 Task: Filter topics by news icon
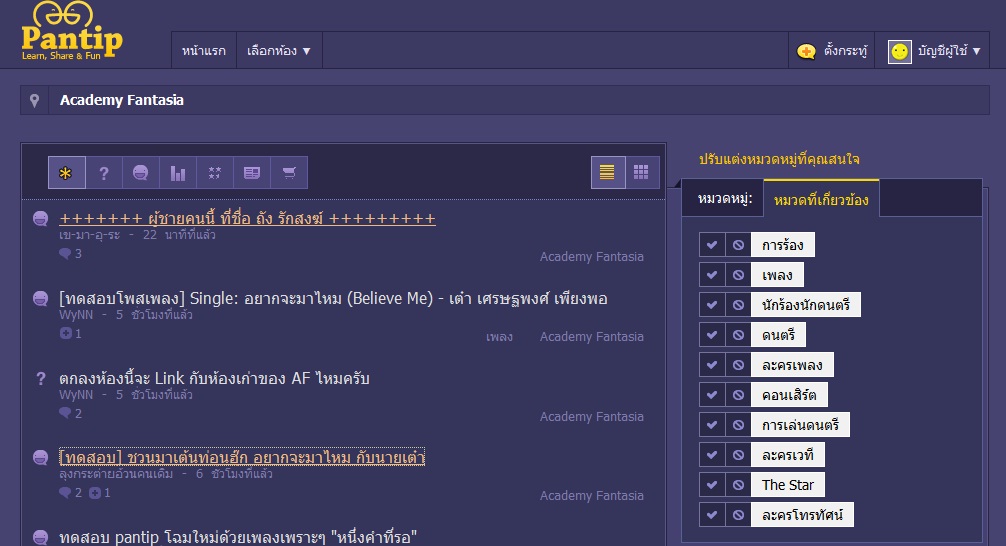(252, 173)
